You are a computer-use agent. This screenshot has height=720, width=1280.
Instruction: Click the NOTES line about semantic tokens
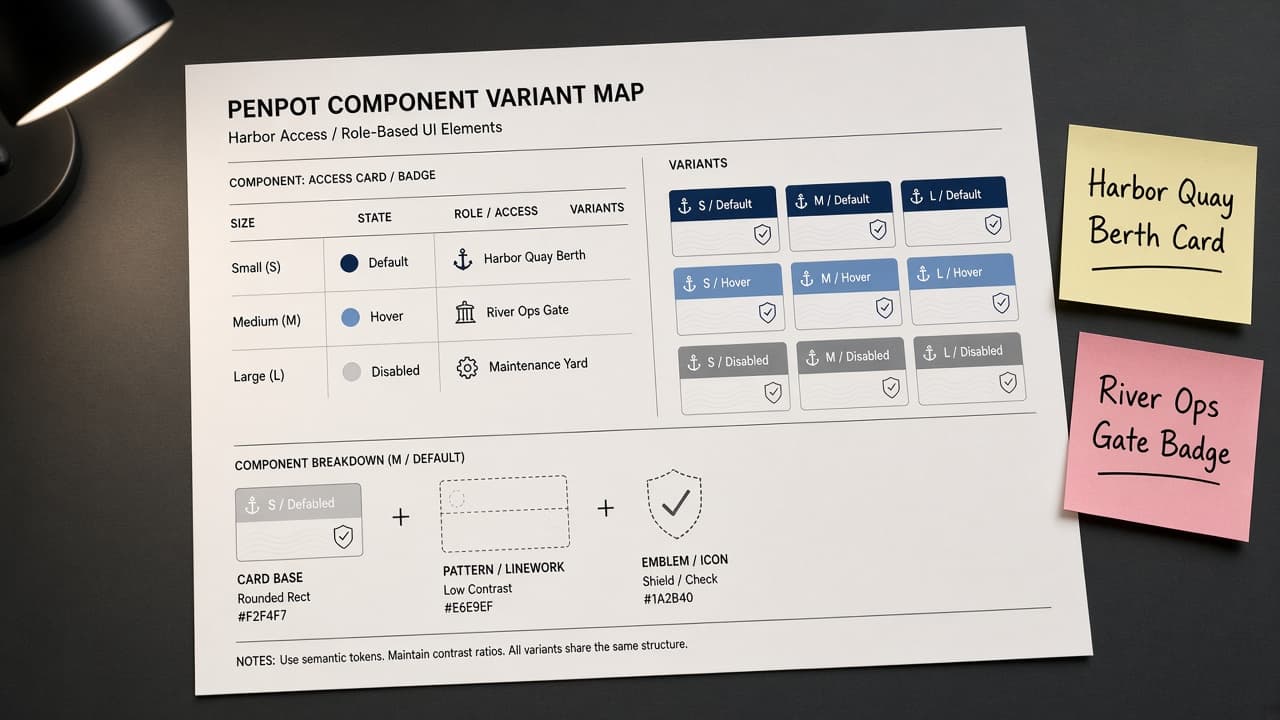[462, 653]
